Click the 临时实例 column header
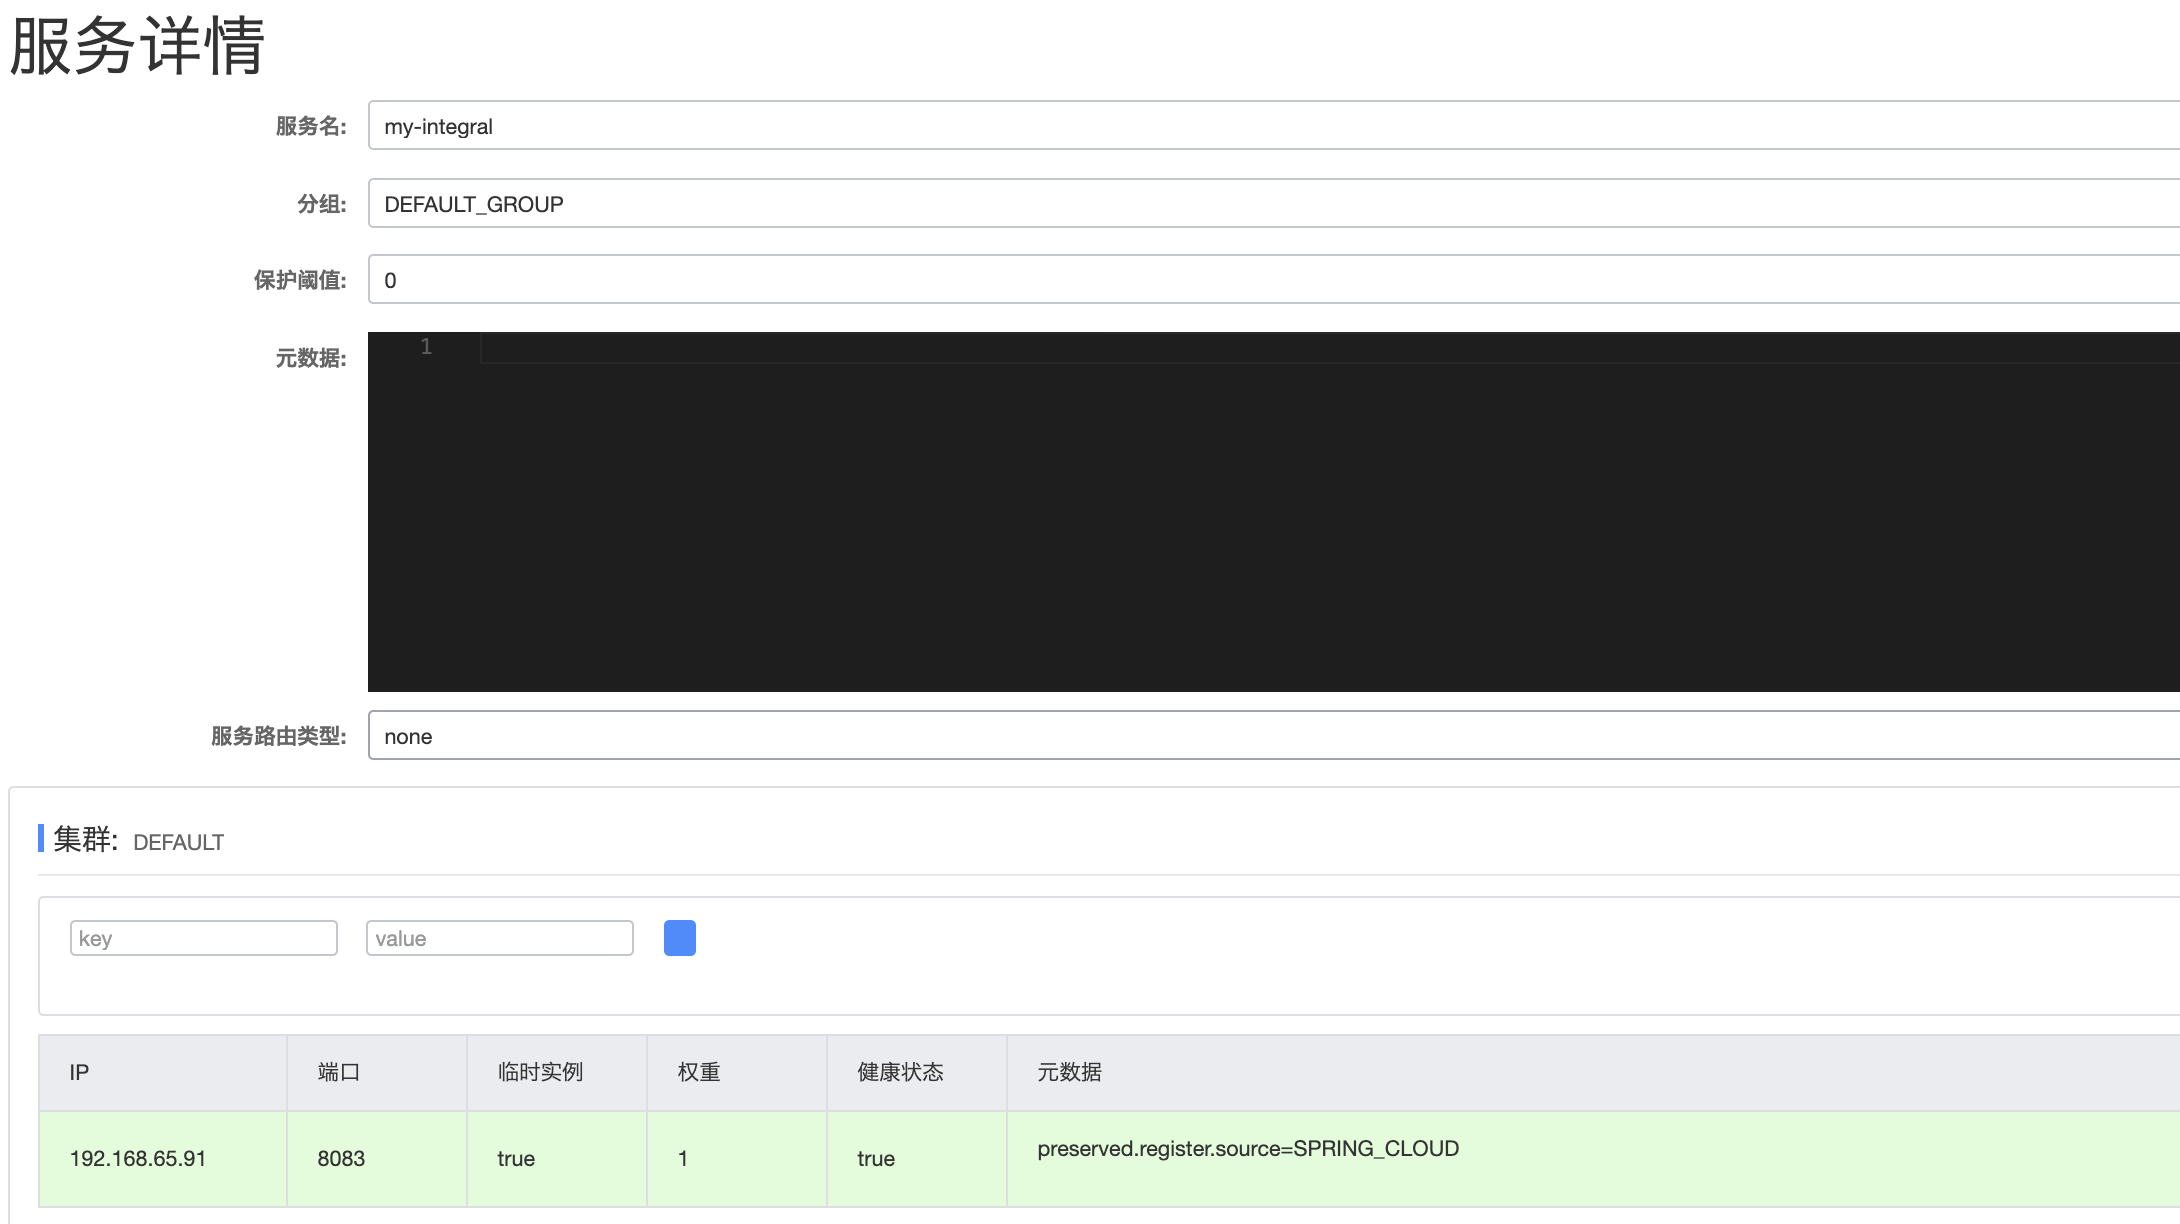The width and height of the screenshot is (2180, 1224). click(557, 1073)
